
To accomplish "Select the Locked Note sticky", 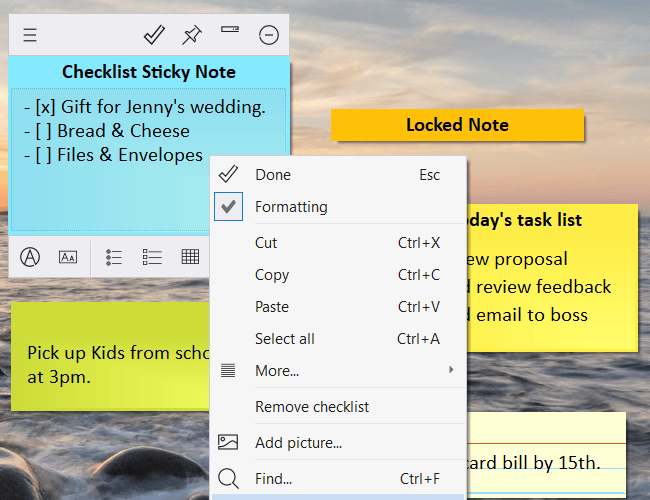I will (457, 125).
